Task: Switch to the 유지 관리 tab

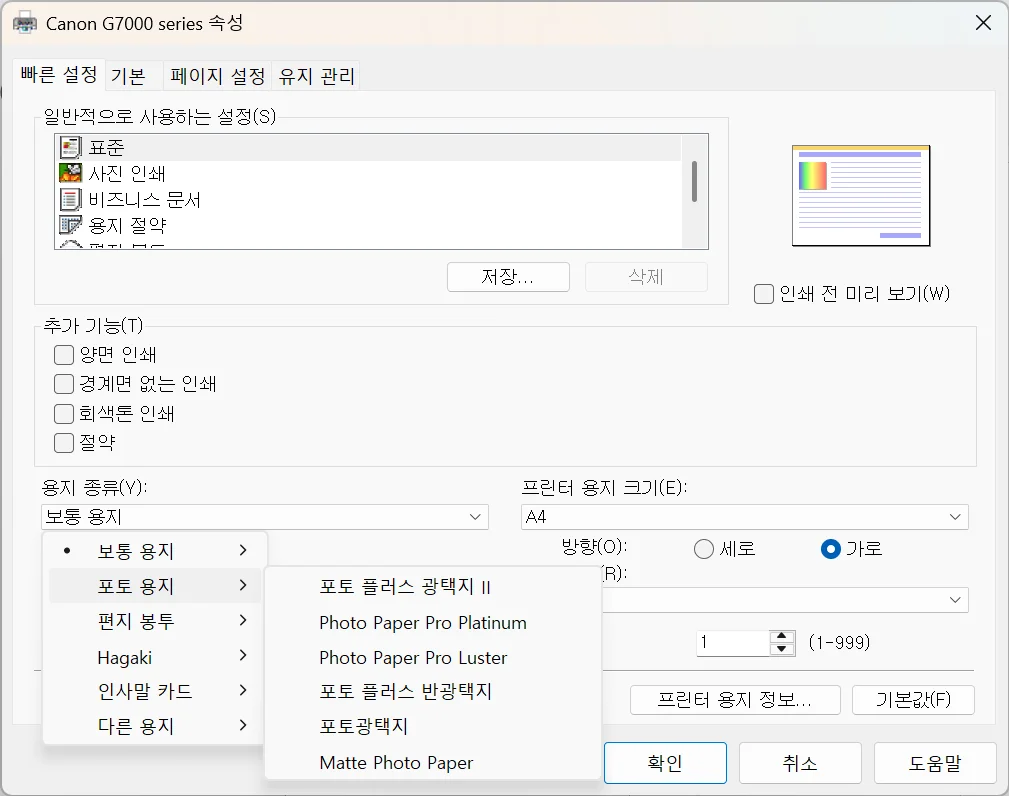Action: 314,75
